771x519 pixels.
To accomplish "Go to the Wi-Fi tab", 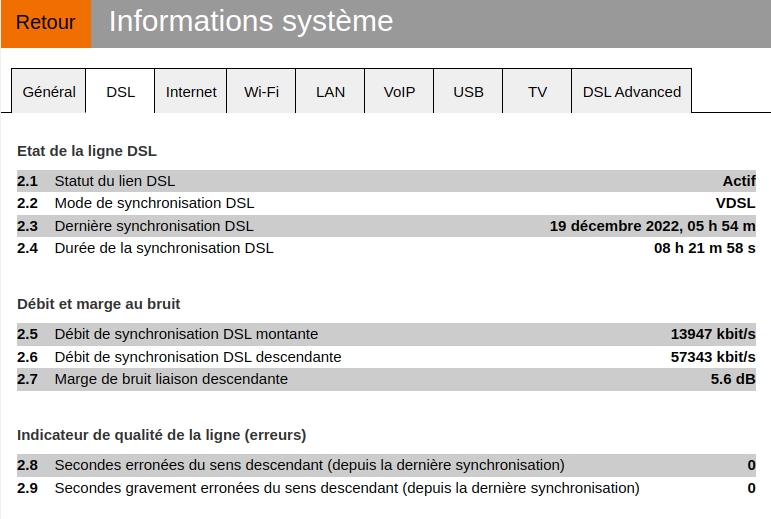I will point(261,92).
